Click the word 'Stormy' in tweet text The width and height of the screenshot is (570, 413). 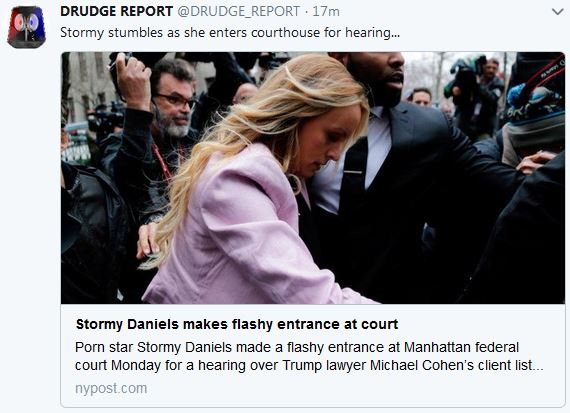tap(82, 32)
